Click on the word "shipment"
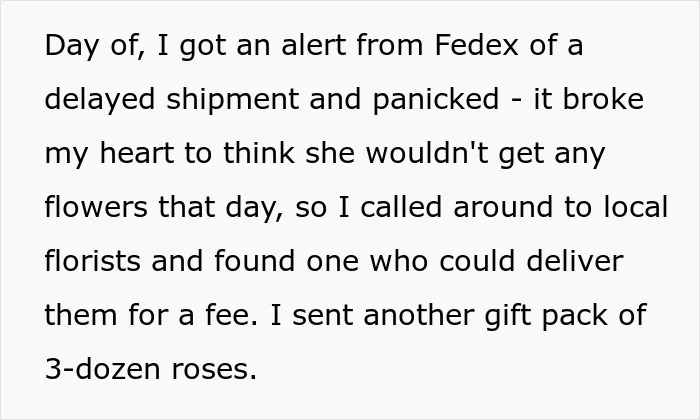Viewport: 700px width, 420px height. (x=232, y=101)
